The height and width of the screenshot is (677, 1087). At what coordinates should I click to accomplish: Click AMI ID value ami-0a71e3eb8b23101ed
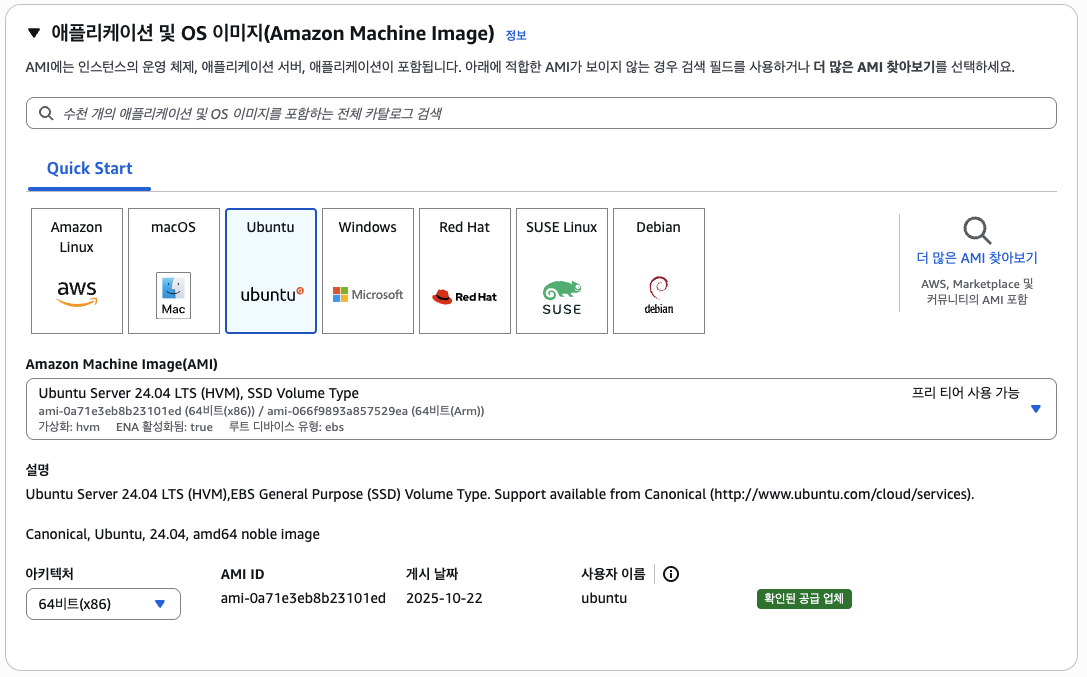[x=303, y=598]
